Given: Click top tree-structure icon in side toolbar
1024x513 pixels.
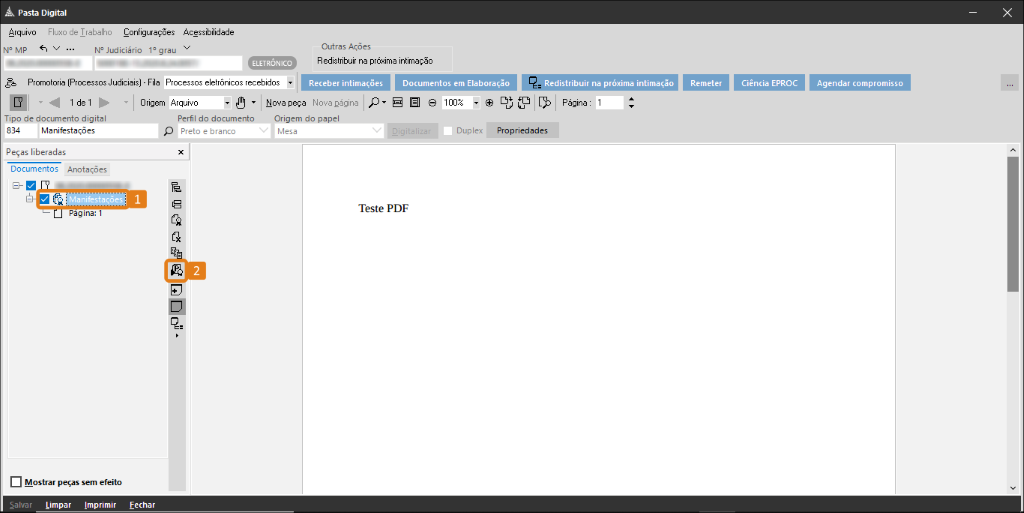Looking at the screenshot, I should tap(176, 187).
